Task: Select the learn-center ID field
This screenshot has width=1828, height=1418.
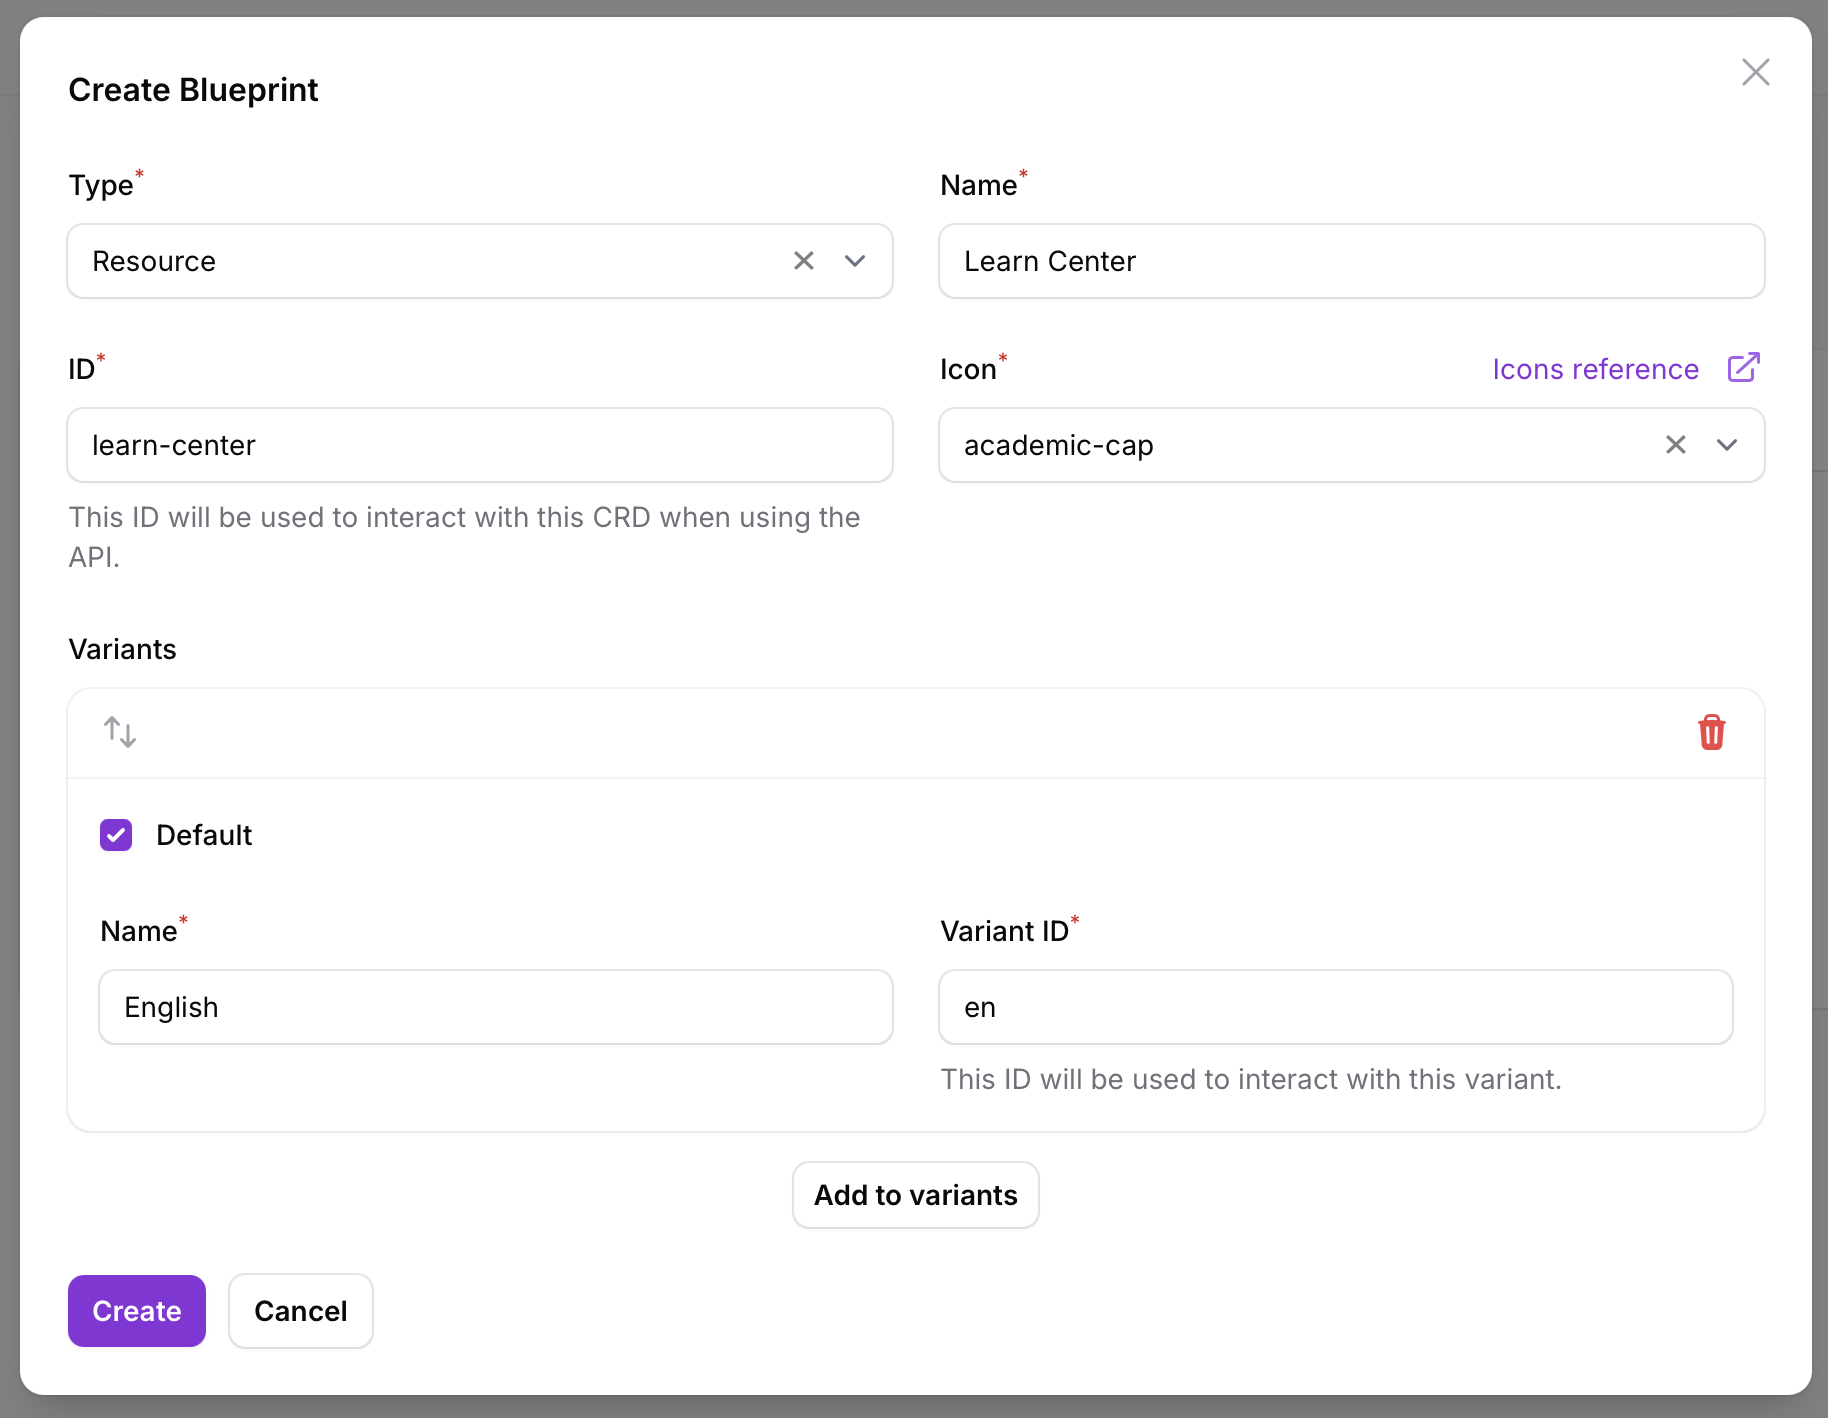Action: pyautogui.click(x=479, y=445)
